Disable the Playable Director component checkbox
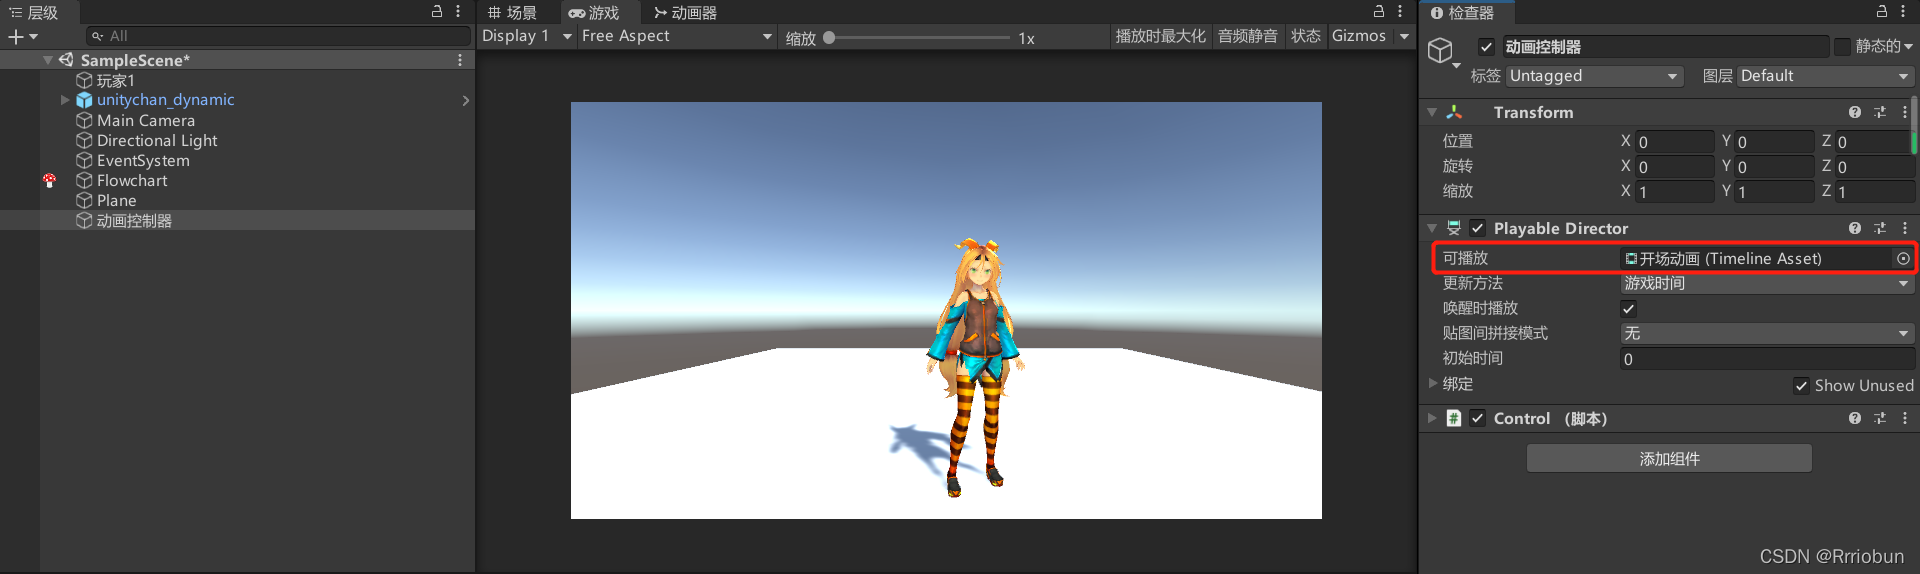 point(1478,228)
